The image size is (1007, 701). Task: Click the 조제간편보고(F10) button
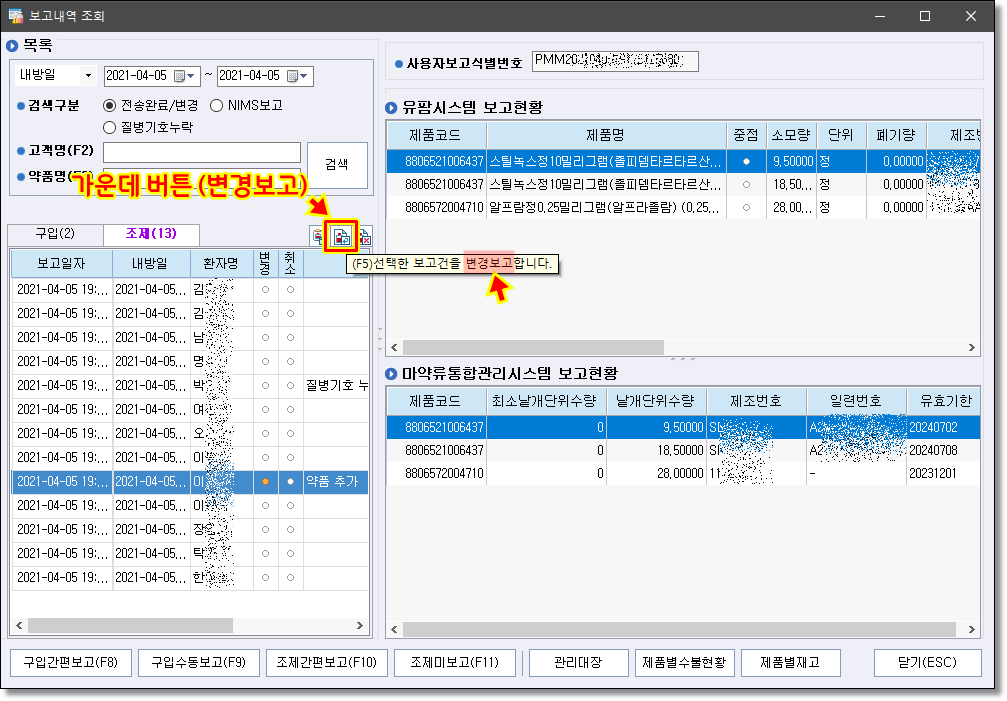[x=326, y=662]
